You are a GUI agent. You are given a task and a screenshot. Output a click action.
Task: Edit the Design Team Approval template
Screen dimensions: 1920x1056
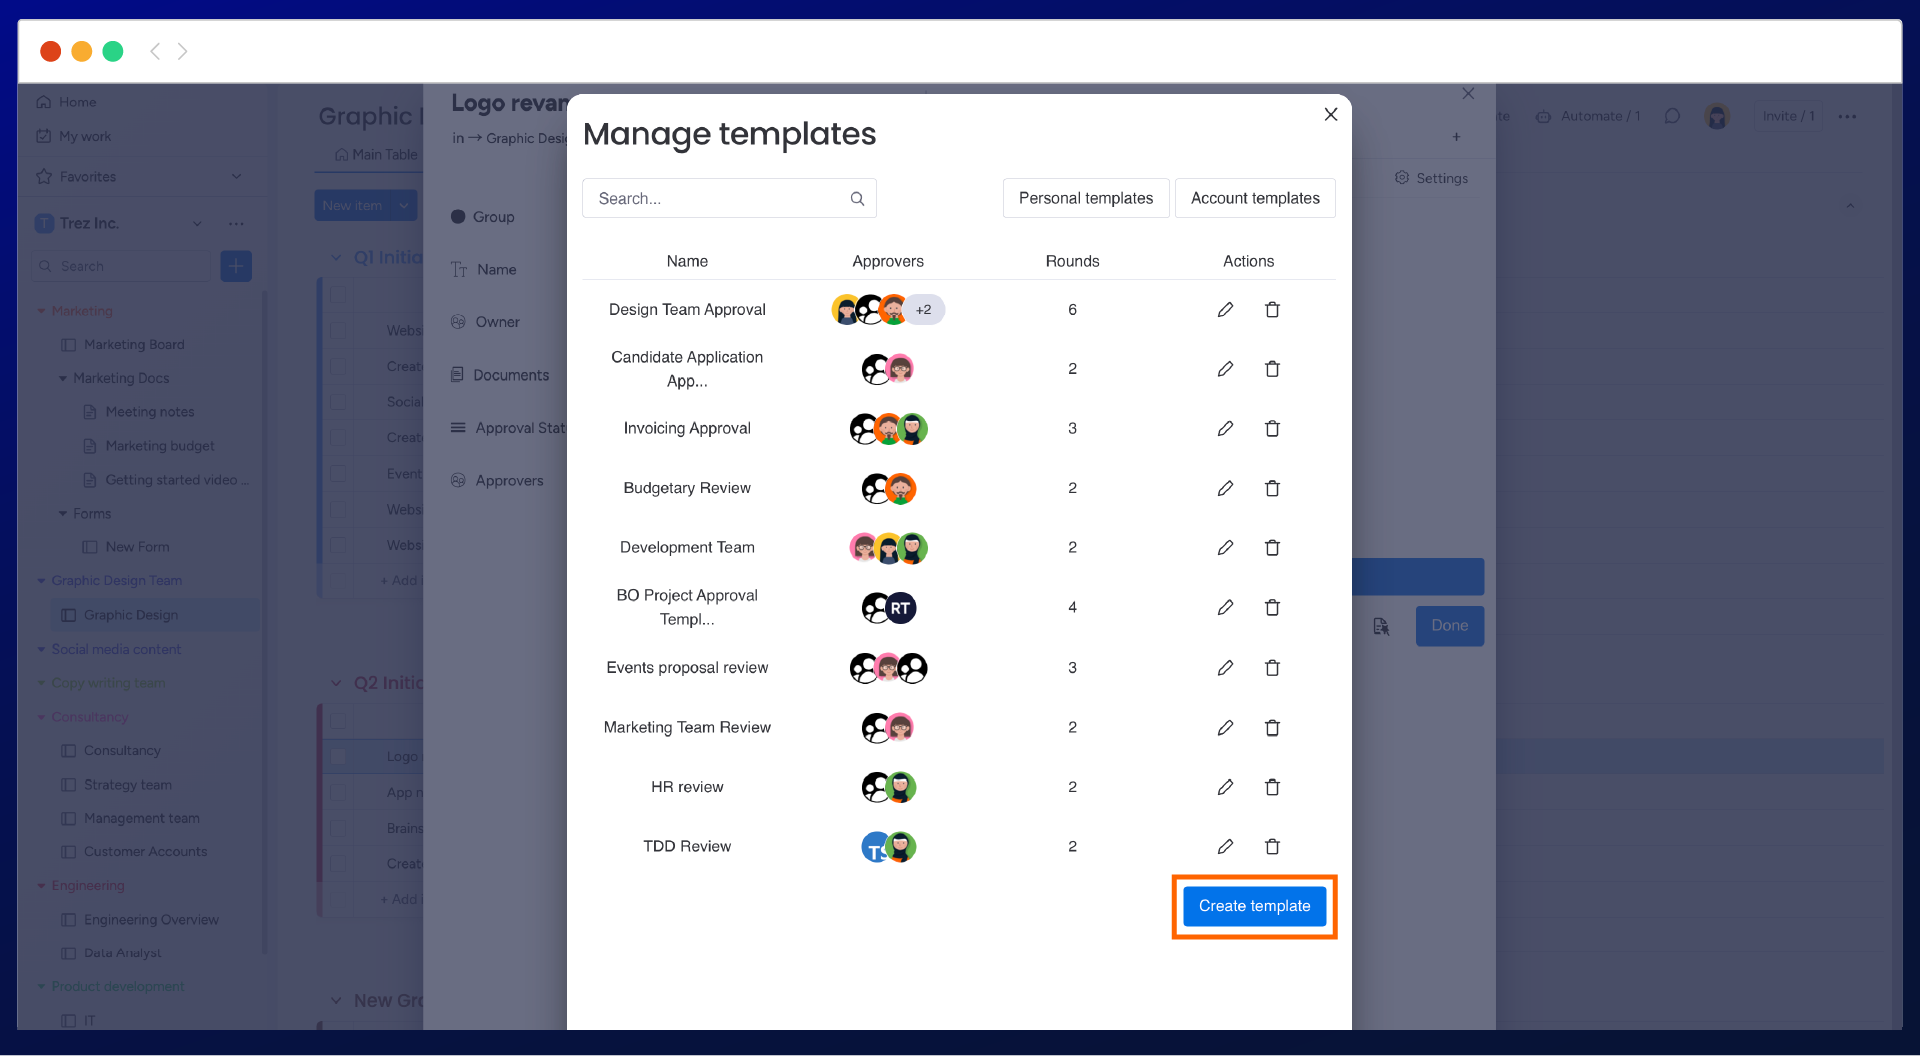1225,309
